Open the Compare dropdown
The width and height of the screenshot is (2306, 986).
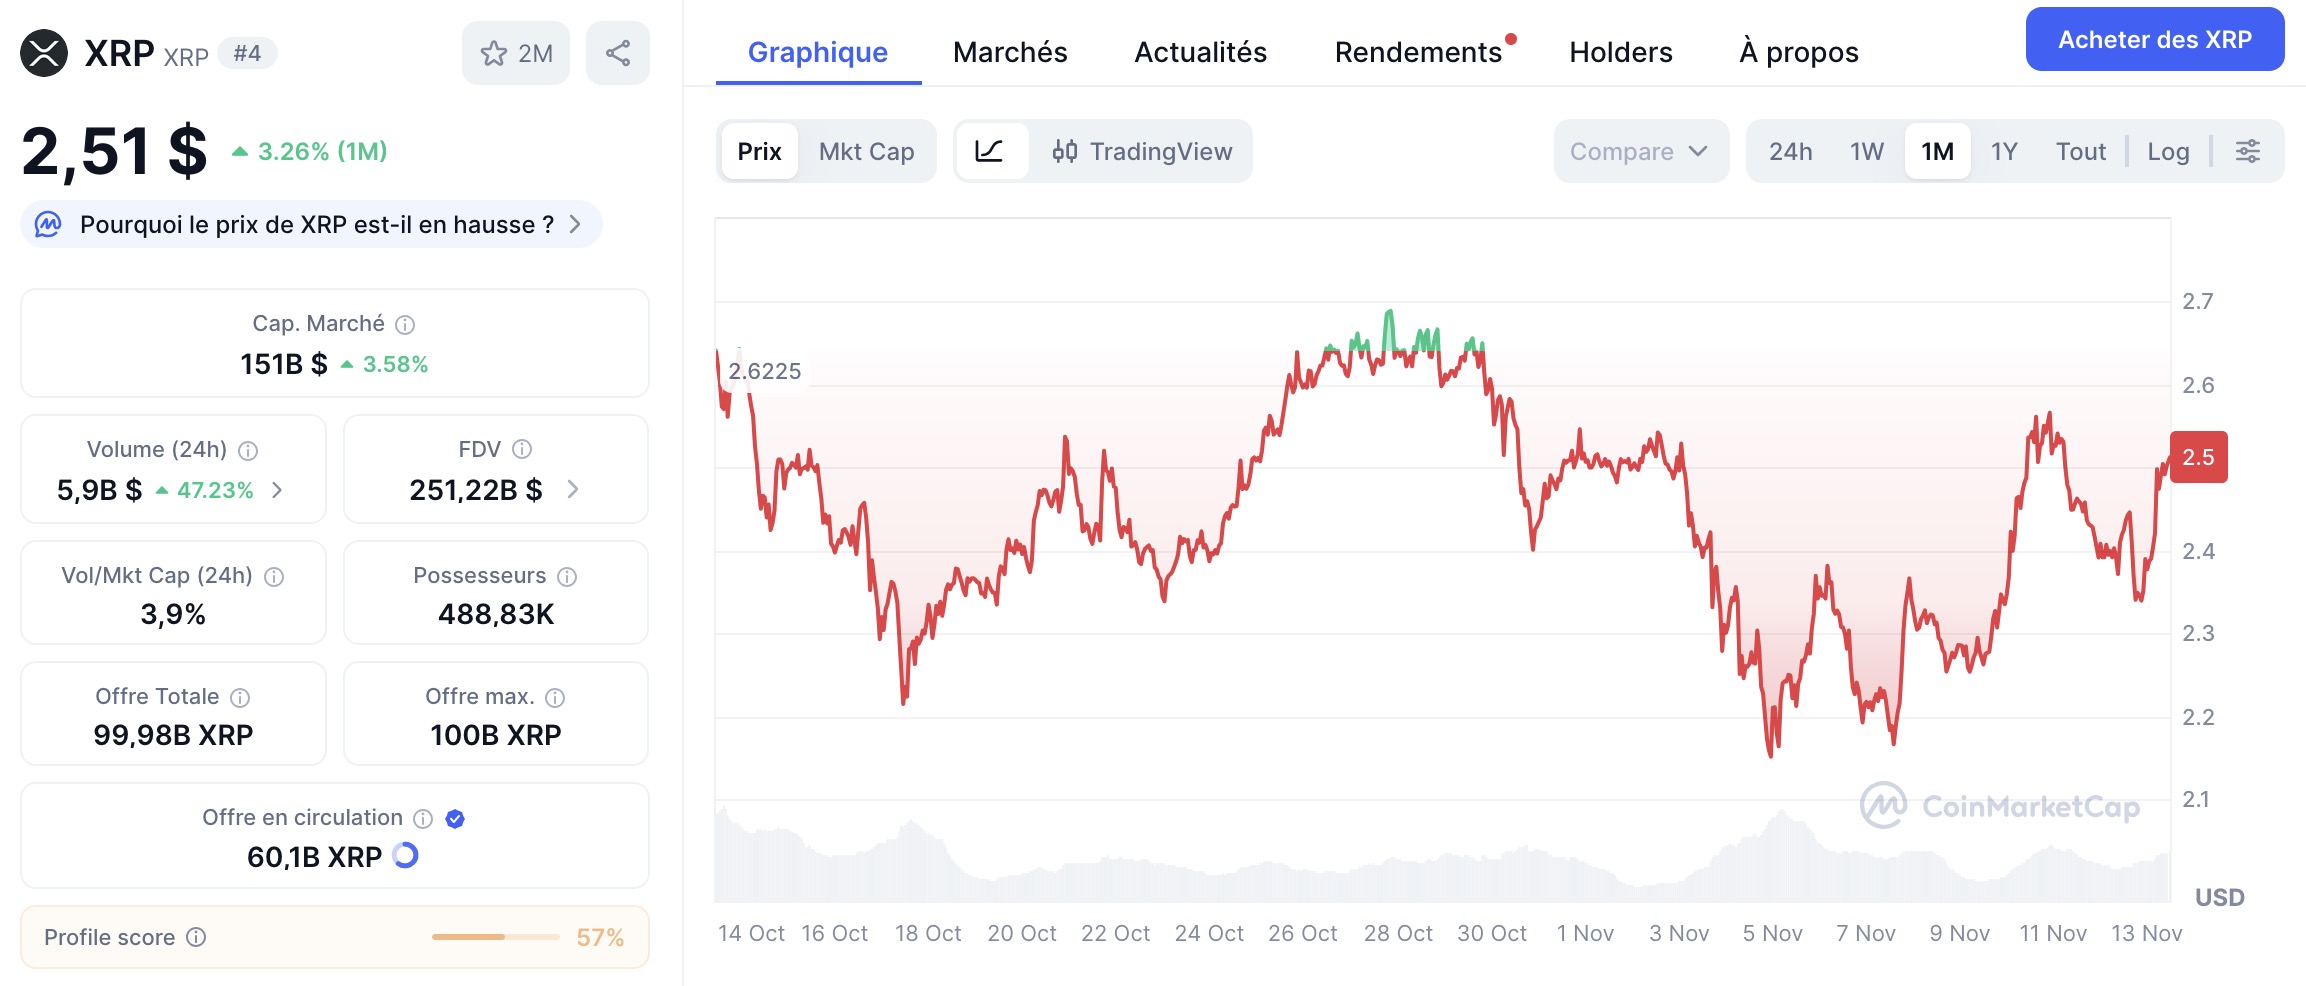point(1639,152)
